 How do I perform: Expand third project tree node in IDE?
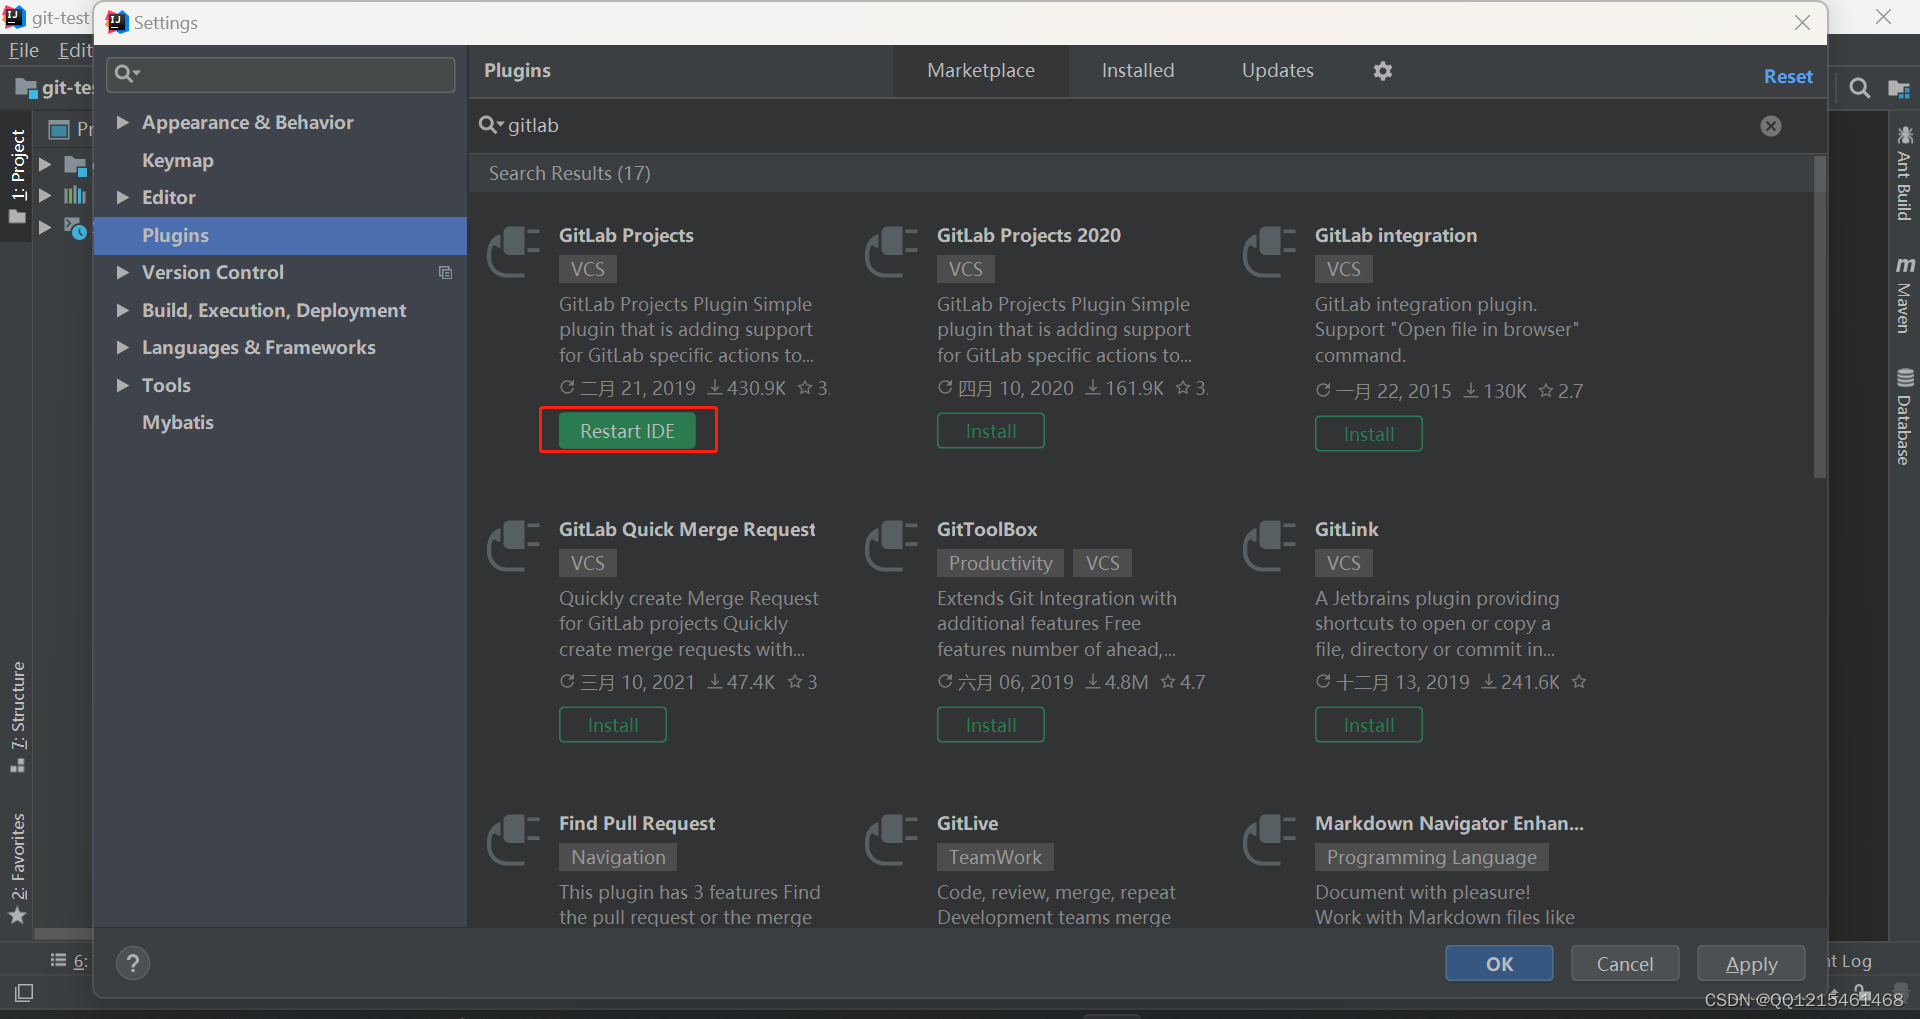(x=44, y=227)
